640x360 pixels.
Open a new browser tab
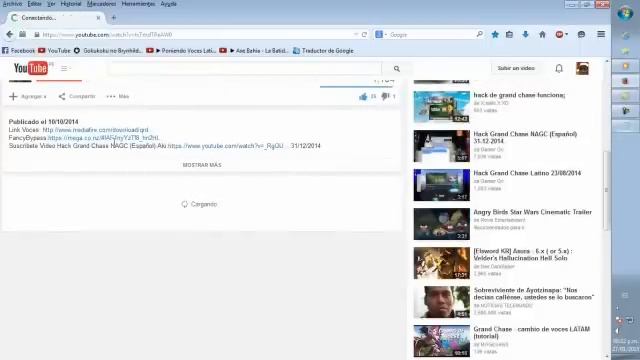click(113, 18)
